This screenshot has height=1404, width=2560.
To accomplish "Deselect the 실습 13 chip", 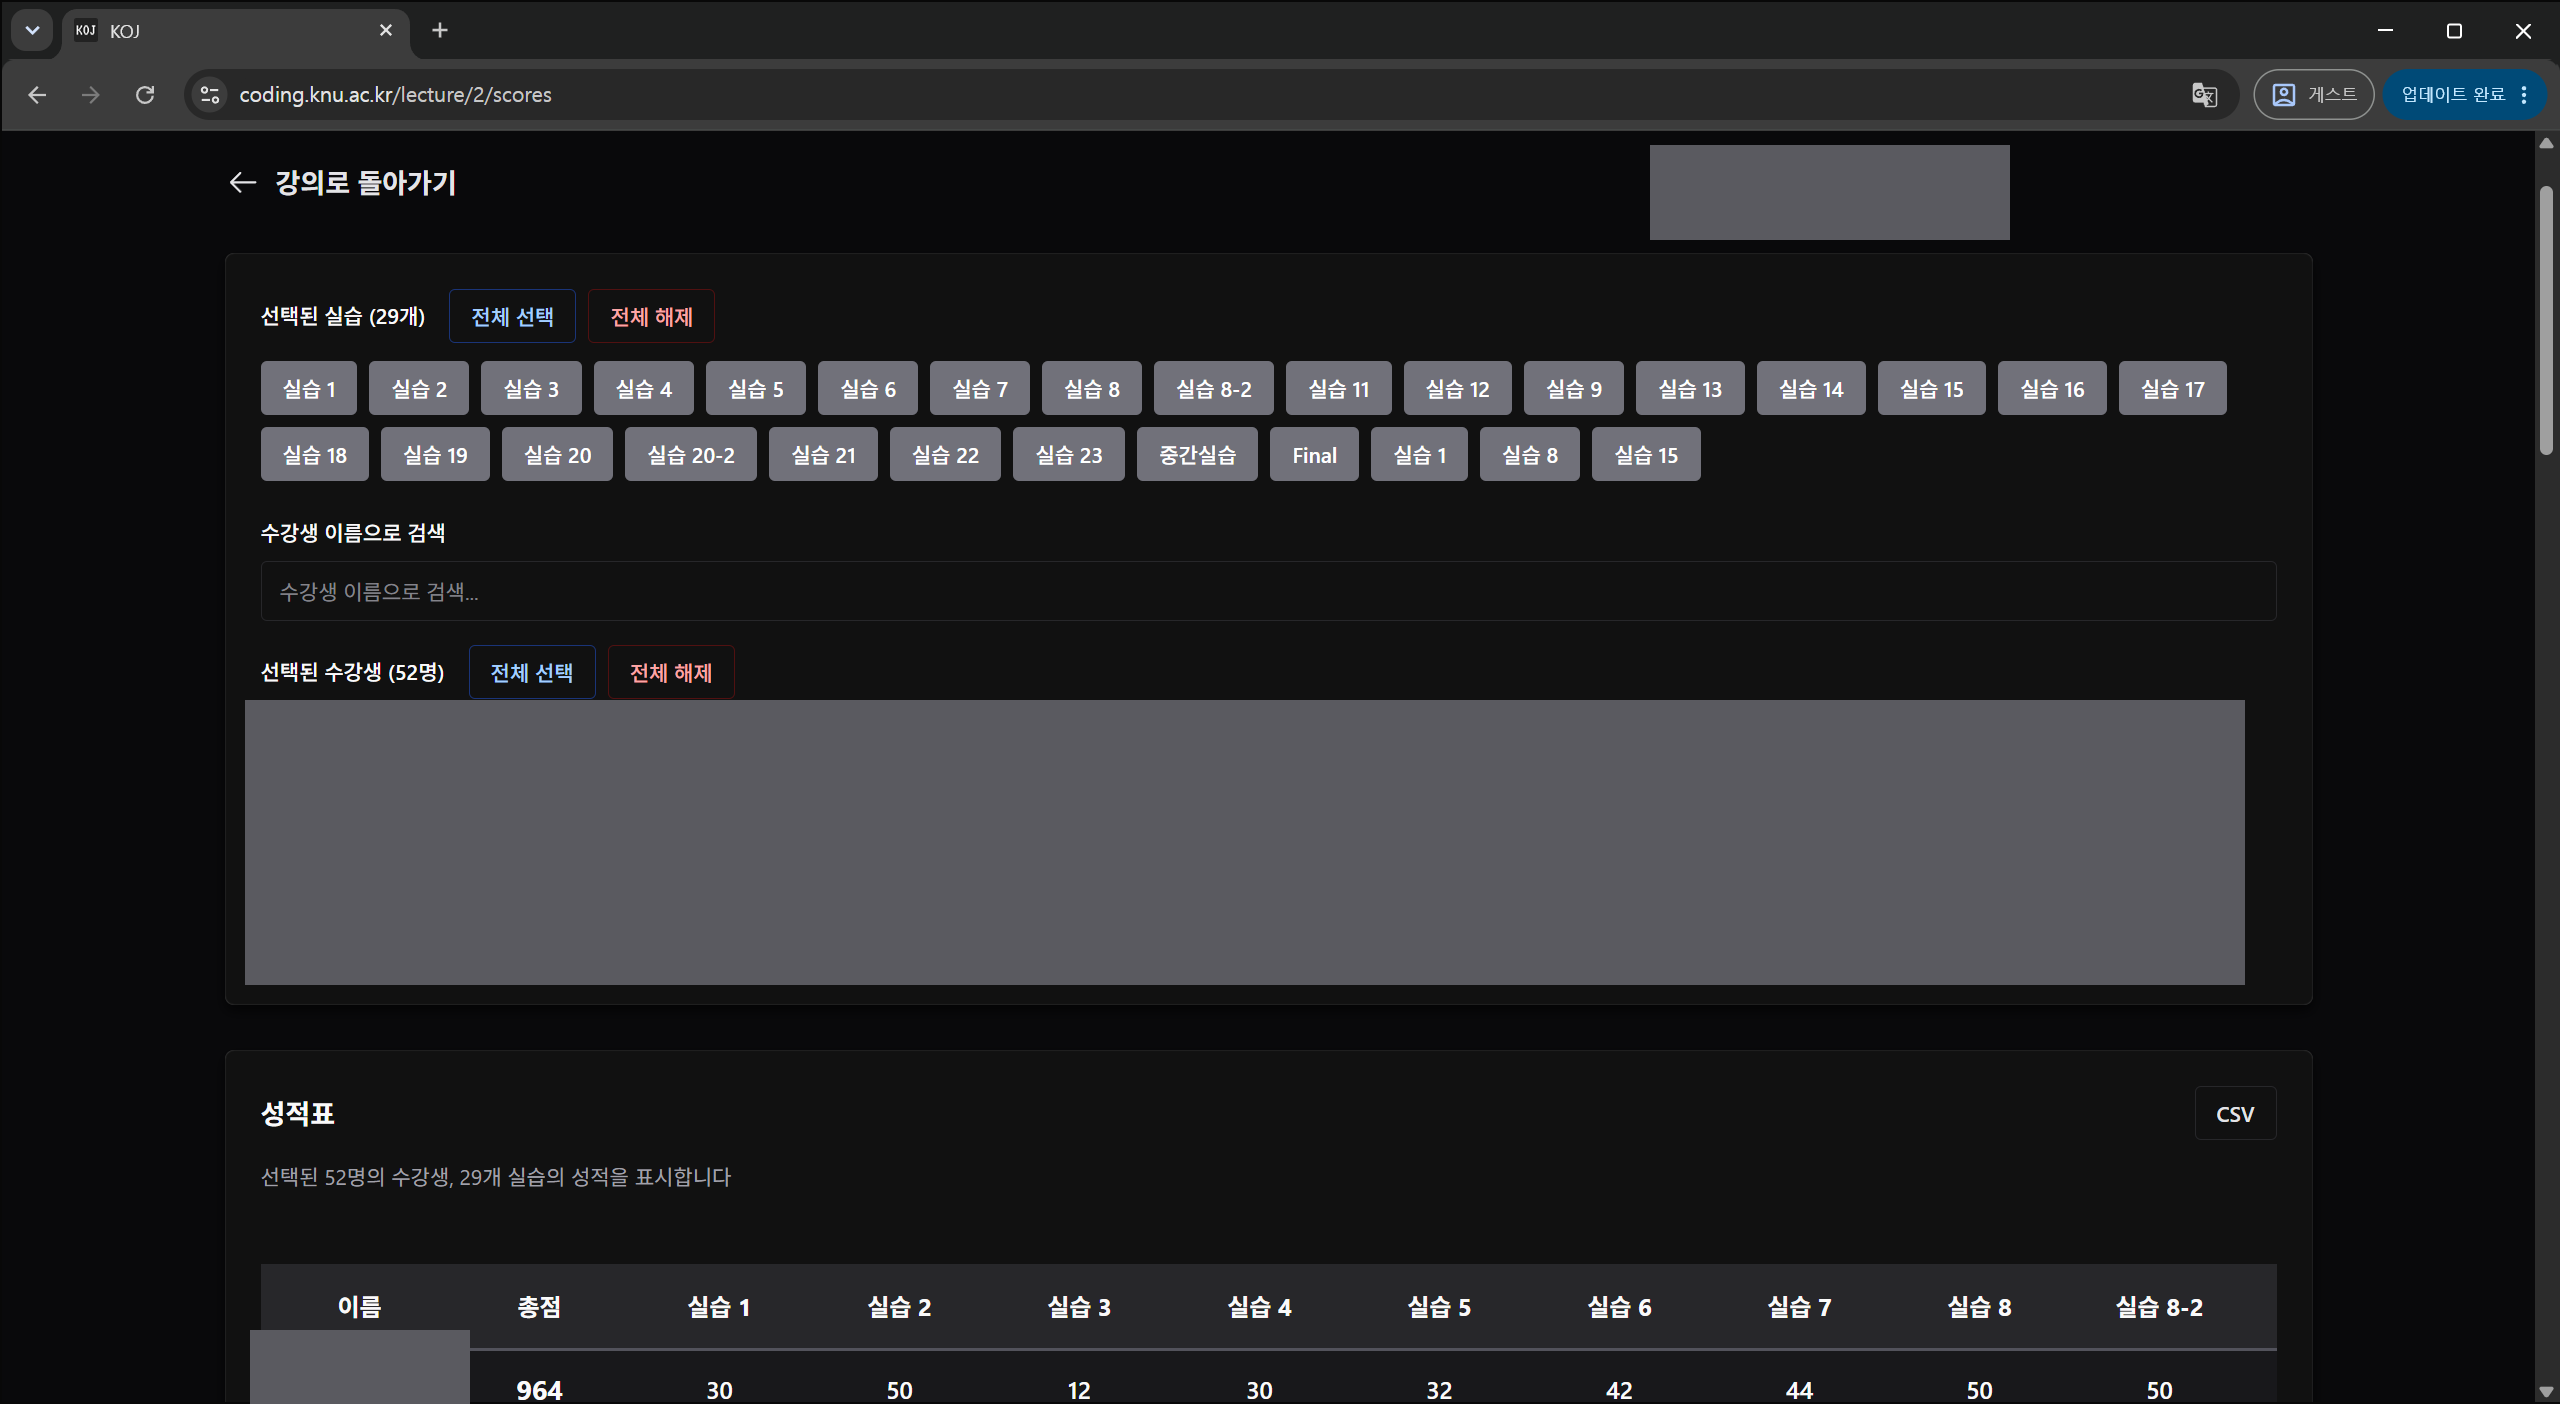I will tap(1690, 389).
